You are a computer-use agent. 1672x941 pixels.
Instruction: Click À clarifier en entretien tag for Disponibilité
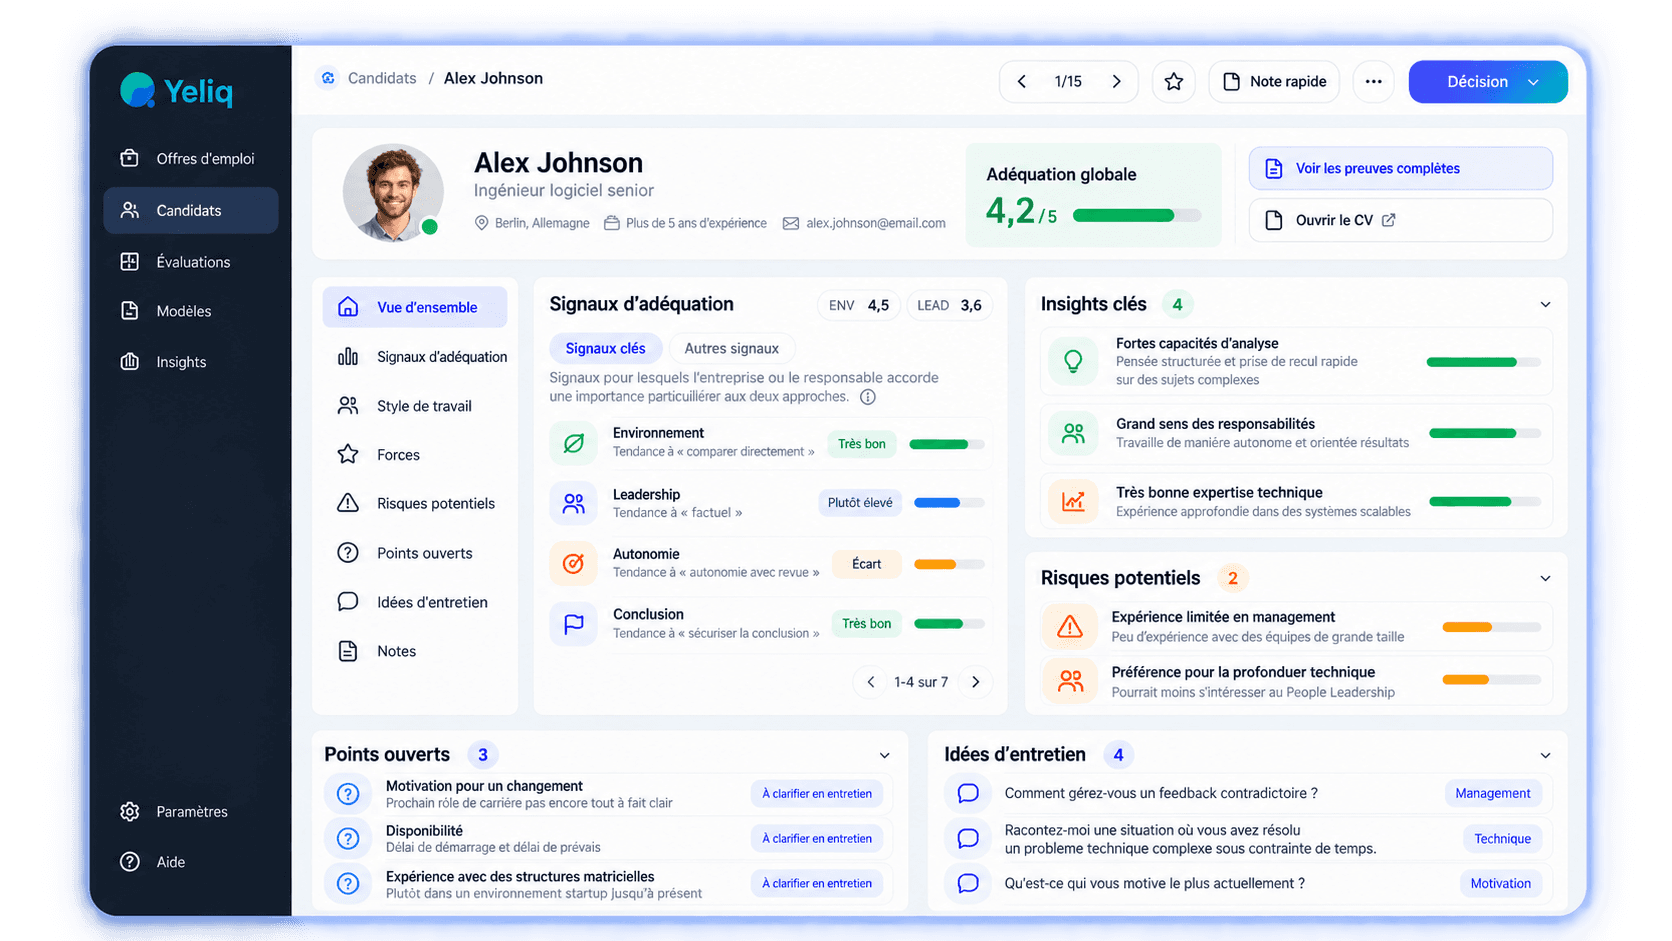click(817, 838)
